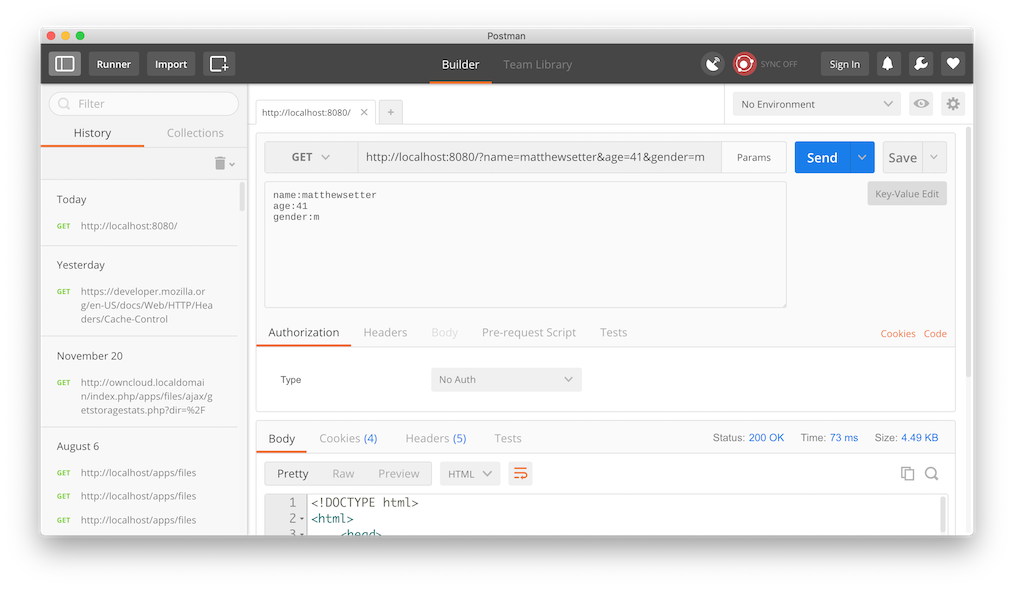Switch to the Builder tab
This screenshot has height=589, width=1014.
[x=460, y=65]
